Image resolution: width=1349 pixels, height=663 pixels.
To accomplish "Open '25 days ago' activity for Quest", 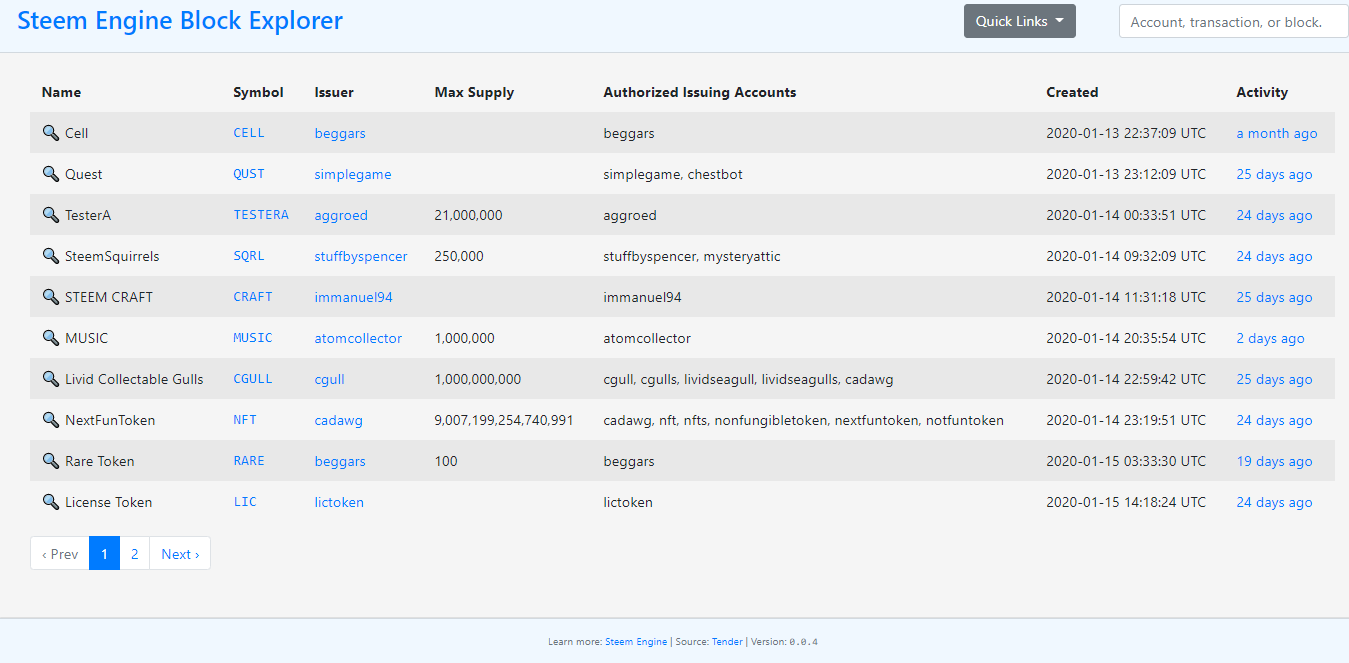I will (1274, 174).
